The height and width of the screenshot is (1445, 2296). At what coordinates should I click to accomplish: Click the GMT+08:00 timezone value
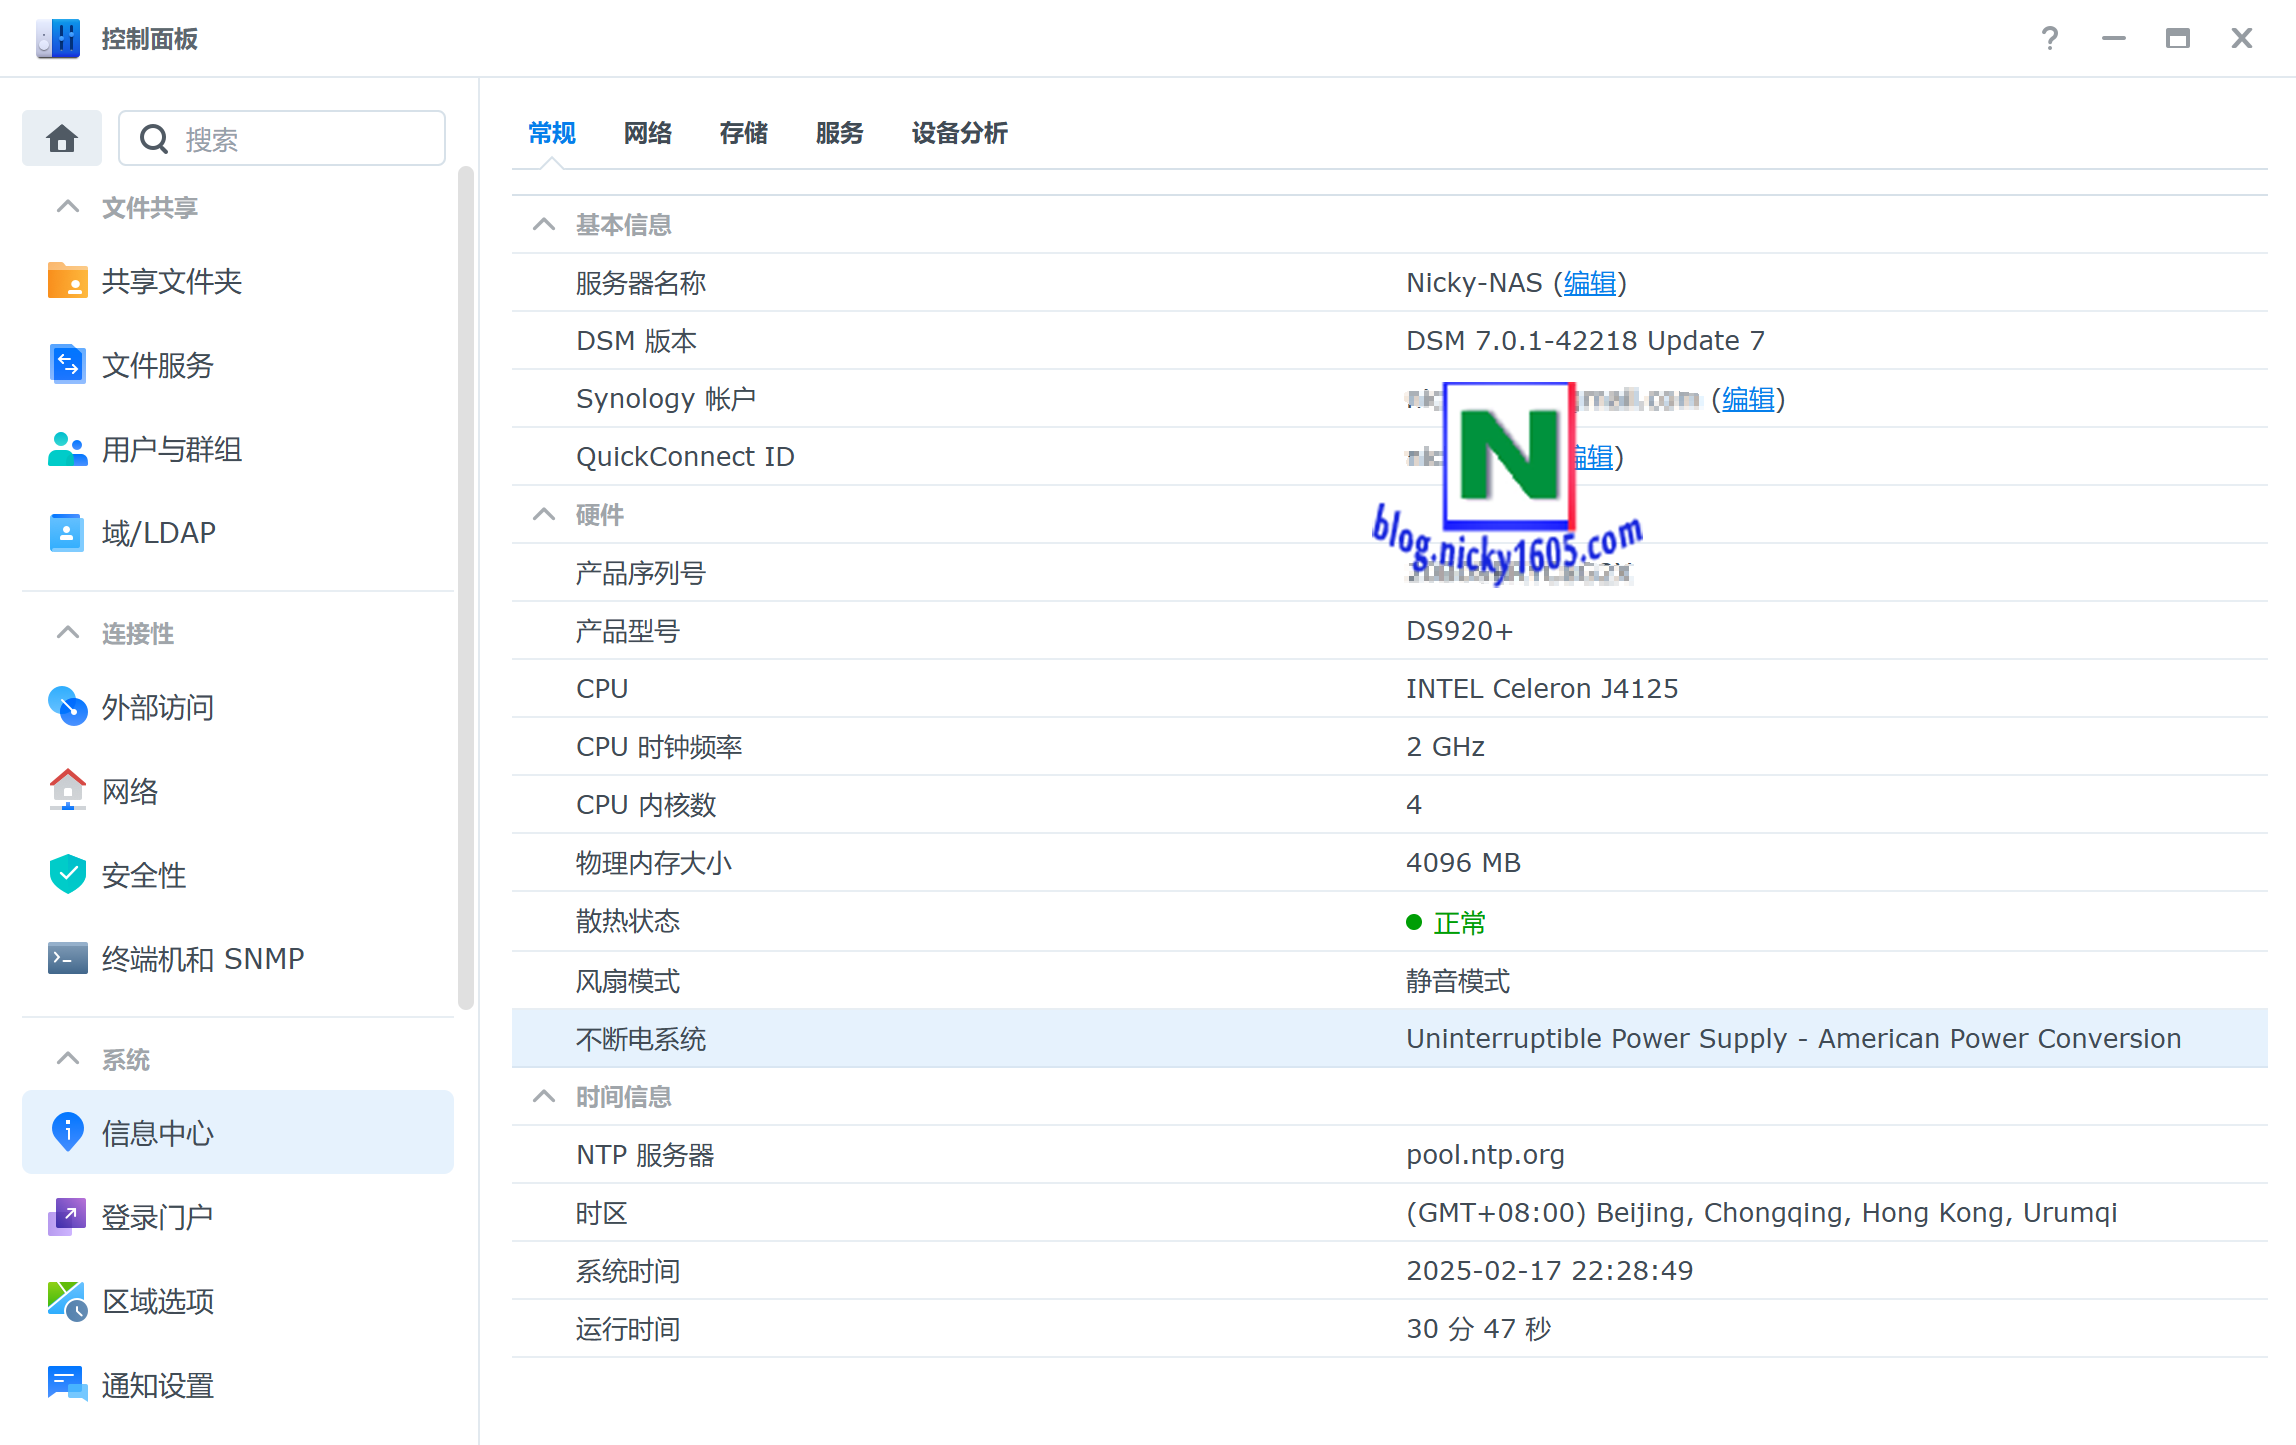(1761, 1213)
